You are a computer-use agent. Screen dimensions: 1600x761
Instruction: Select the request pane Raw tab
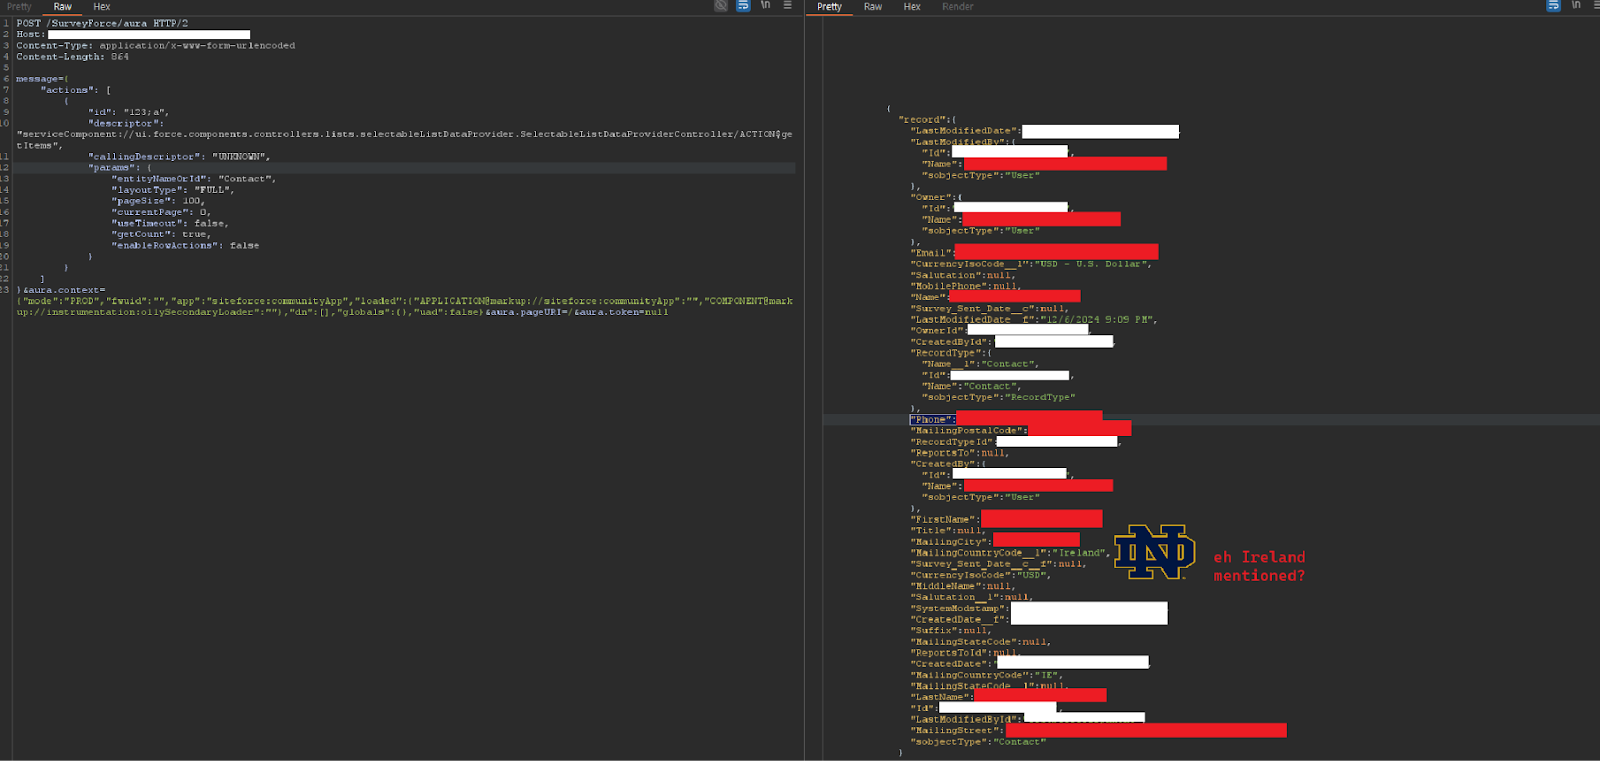(62, 7)
